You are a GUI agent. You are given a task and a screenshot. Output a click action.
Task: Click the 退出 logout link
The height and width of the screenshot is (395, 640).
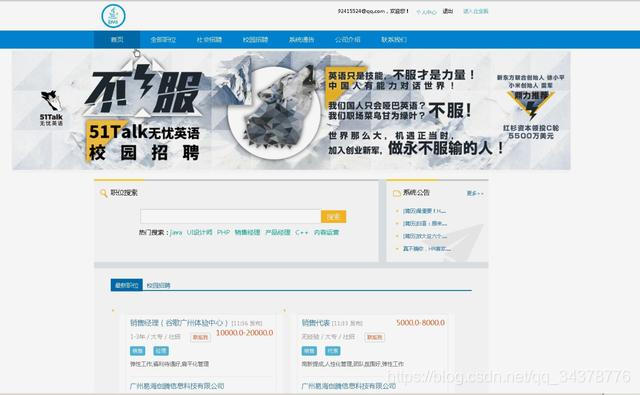point(448,11)
